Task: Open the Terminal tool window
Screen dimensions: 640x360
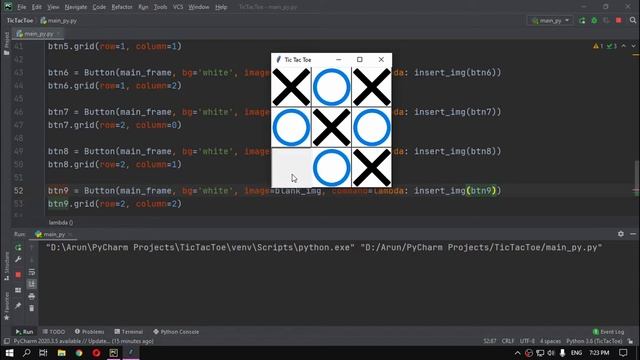Action: point(129,332)
